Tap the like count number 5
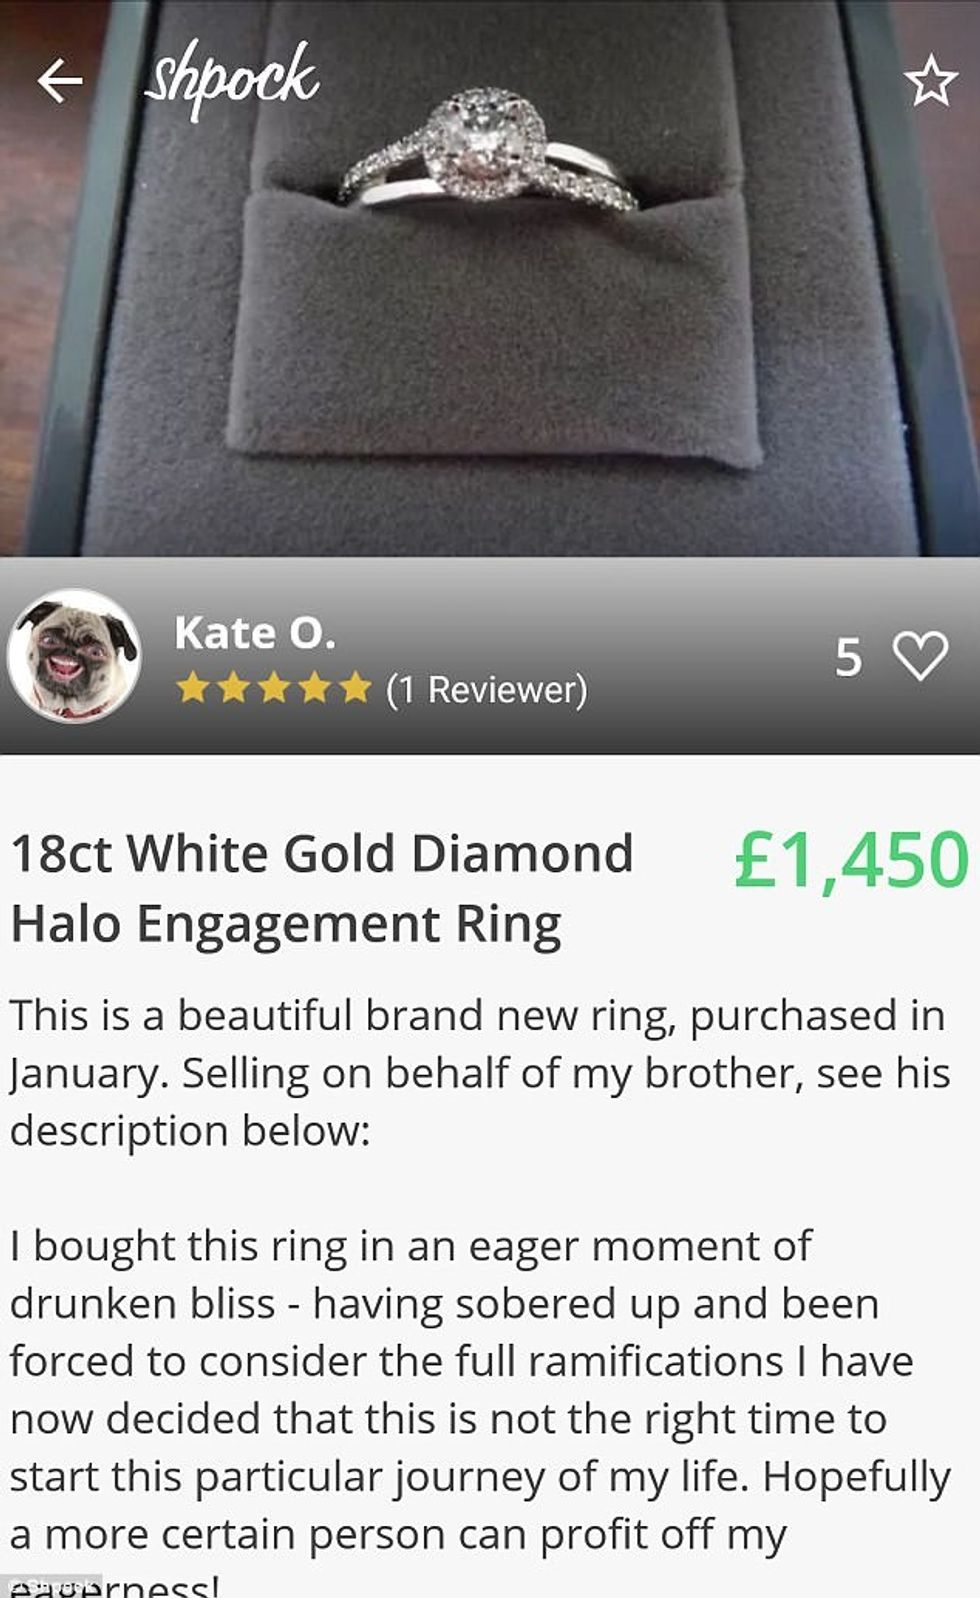980x1598 pixels. point(848,658)
